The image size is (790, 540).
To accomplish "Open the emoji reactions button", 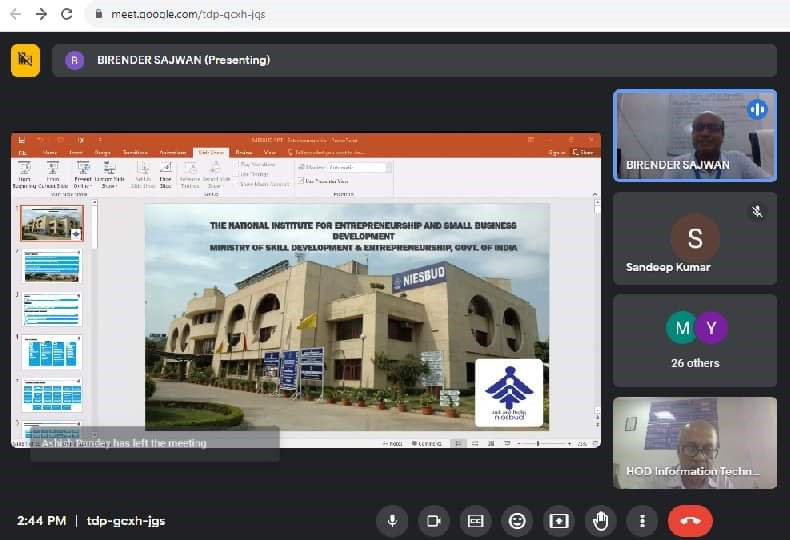I will [x=517, y=520].
